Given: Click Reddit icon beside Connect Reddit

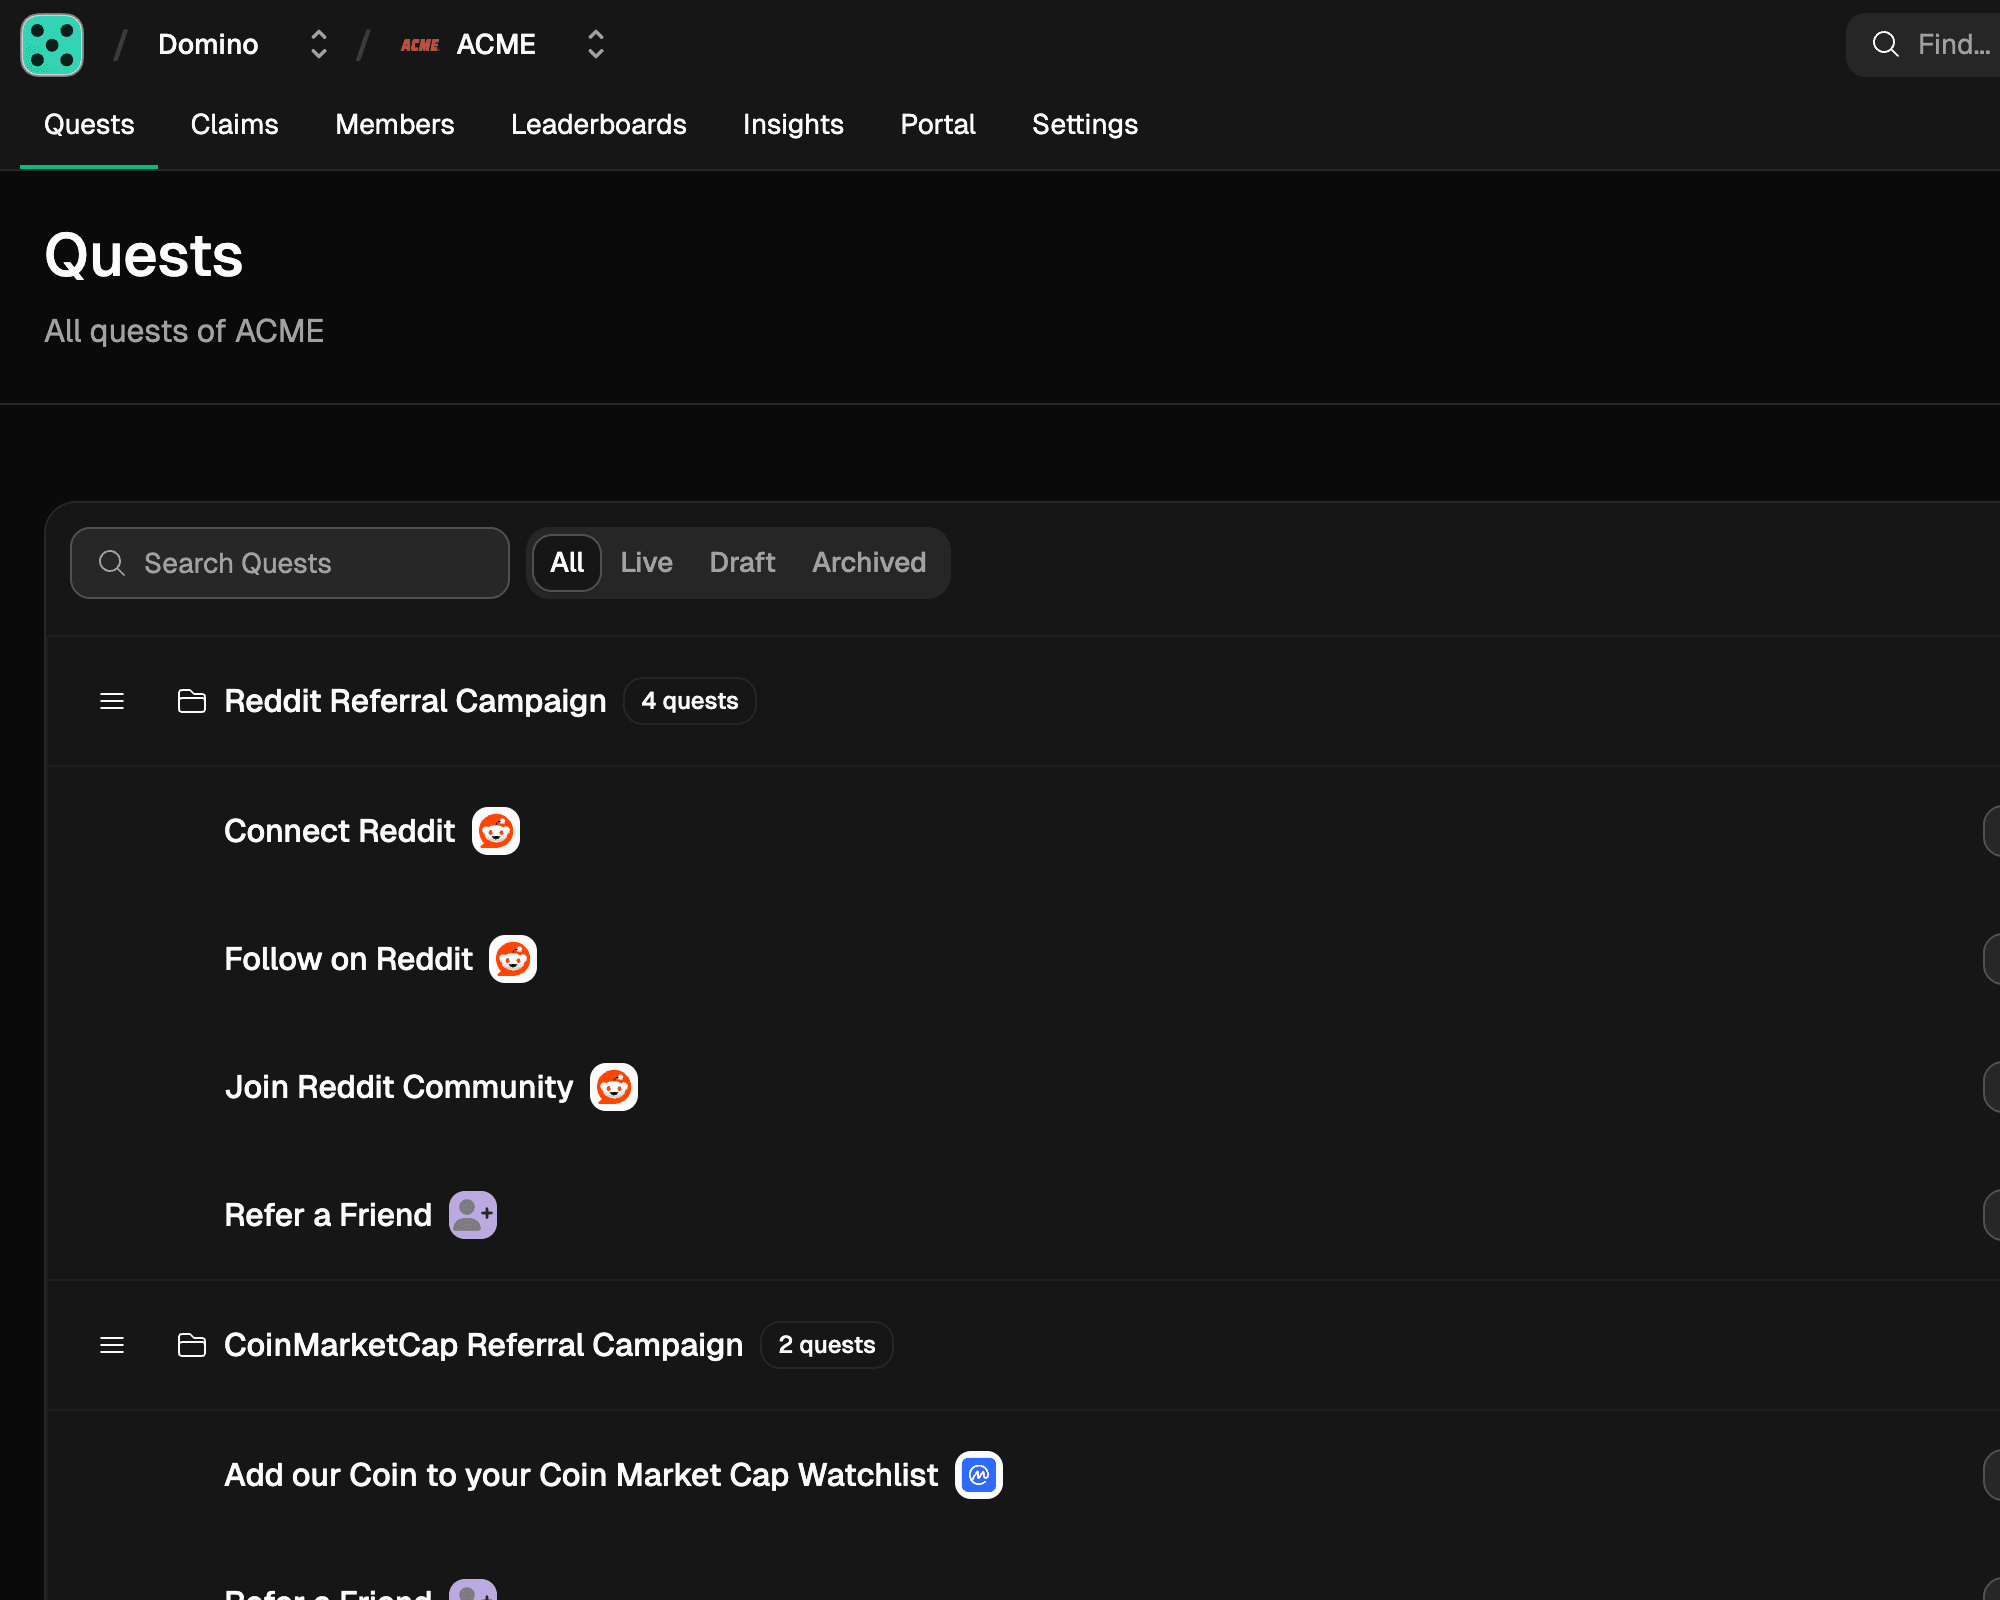Looking at the screenshot, I should tap(495, 831).
